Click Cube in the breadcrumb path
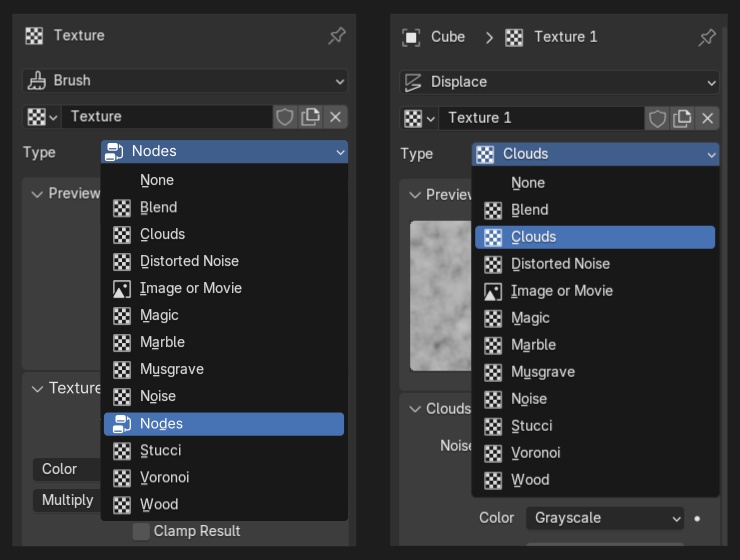The width and height of the screenshot is (740, 560). pyautogui.click(x=447, y=37)
